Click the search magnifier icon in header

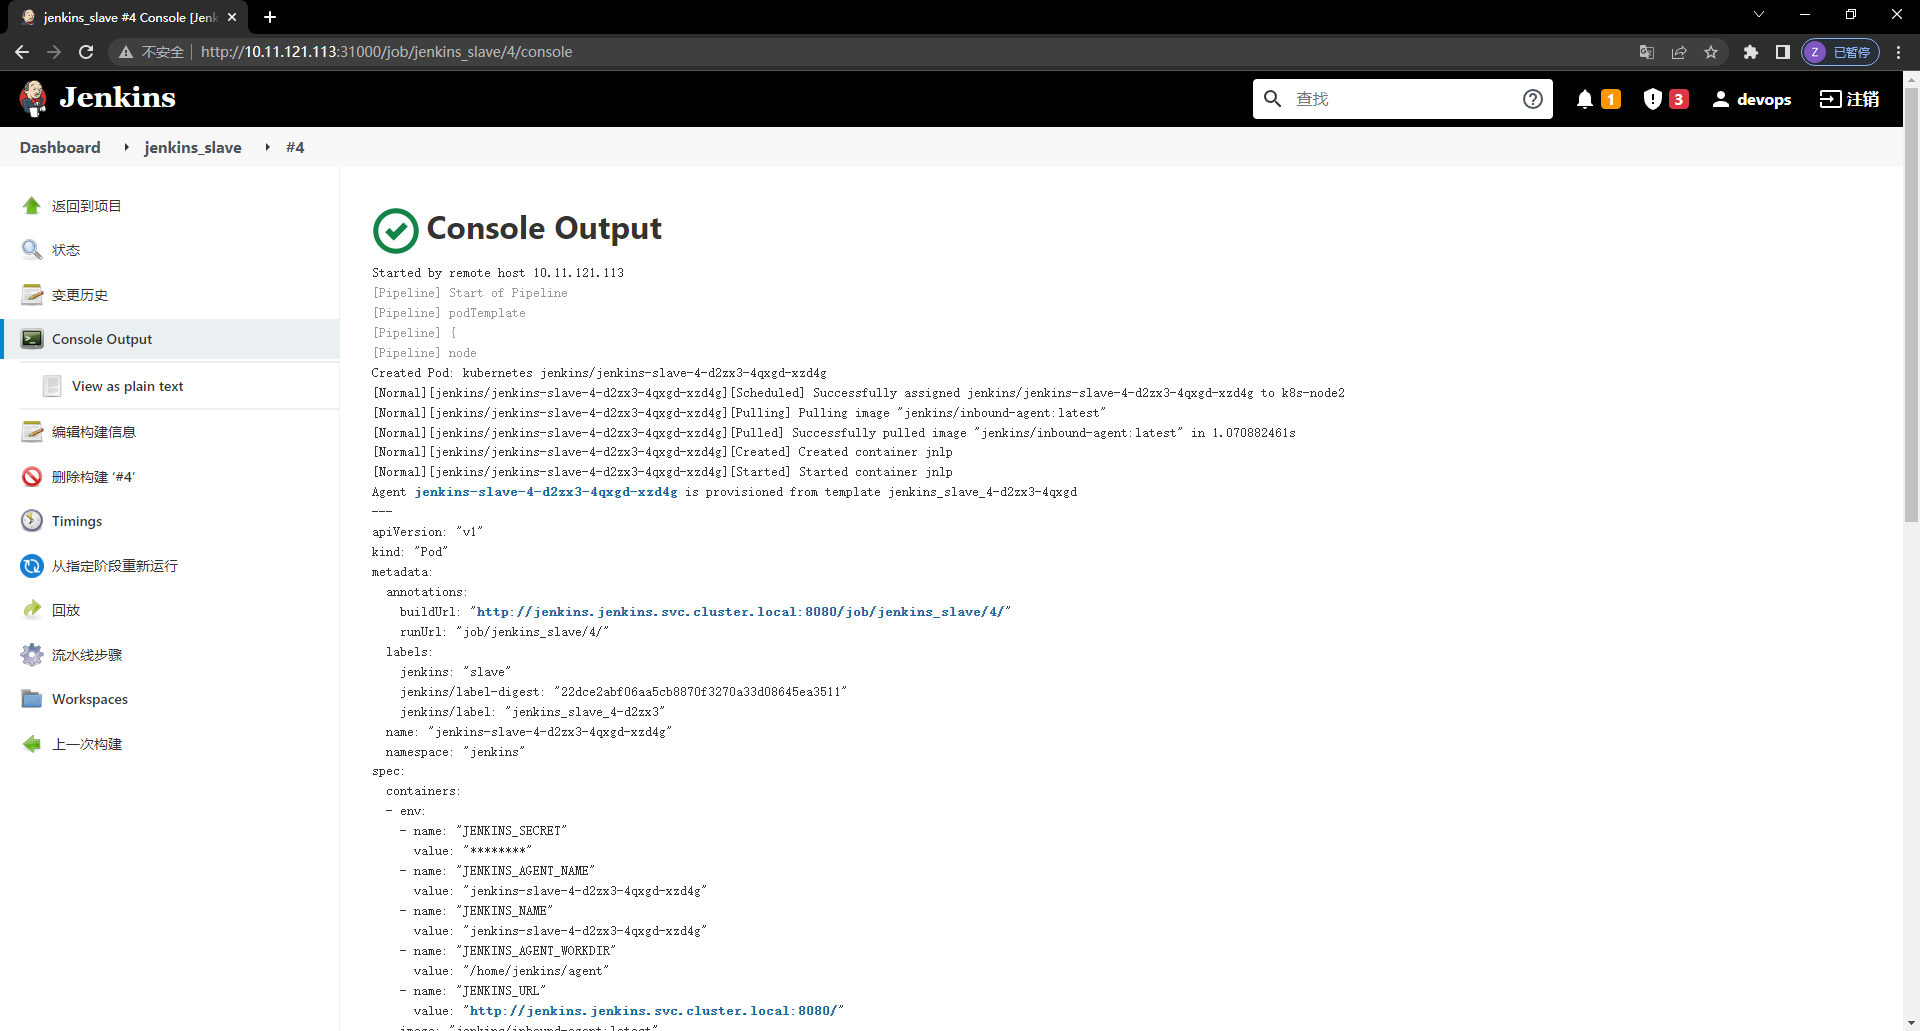tap(1272, 98)
